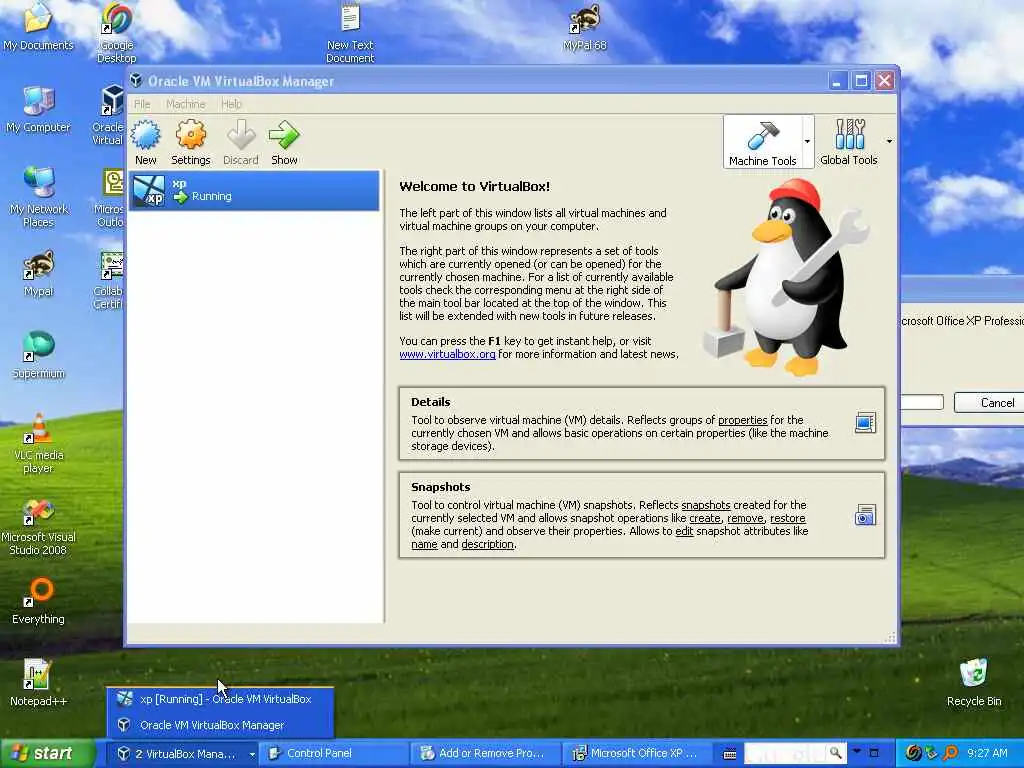Click the description link in Snapshots box
The height and width of the screenshot is (768, 1024).
[487, 544]
